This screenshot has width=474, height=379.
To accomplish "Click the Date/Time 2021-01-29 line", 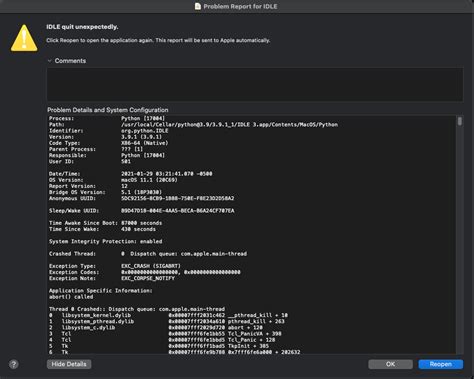I will point(130,174).
